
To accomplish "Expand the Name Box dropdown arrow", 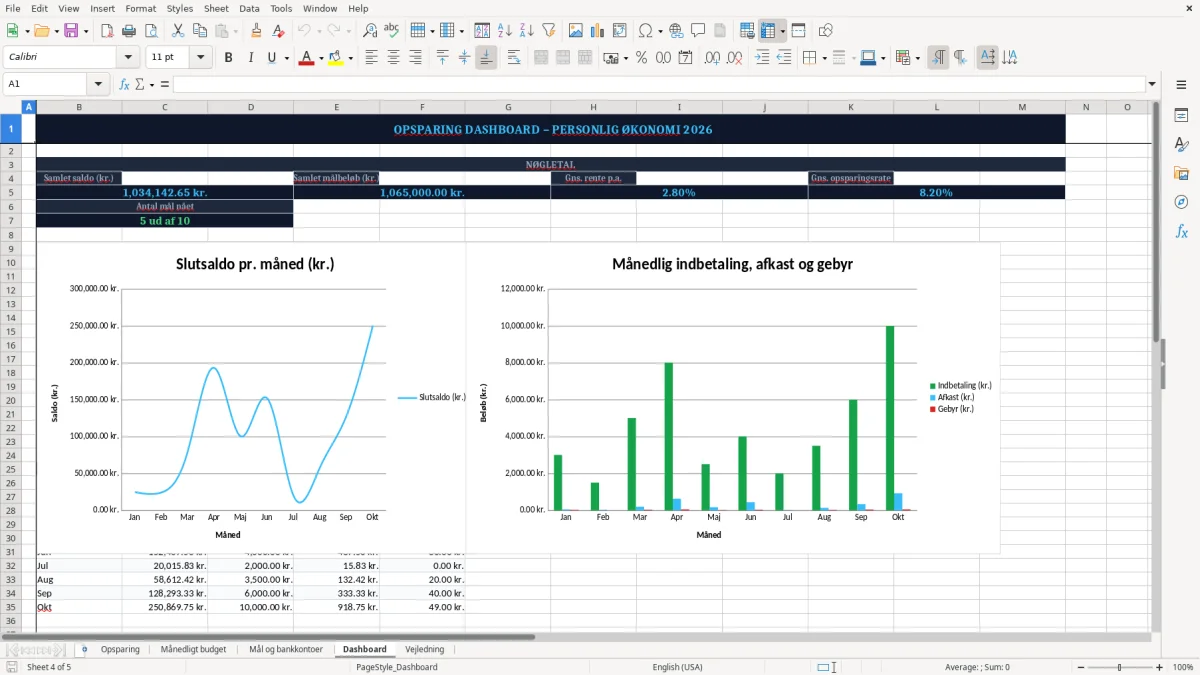I will [98, 84].
